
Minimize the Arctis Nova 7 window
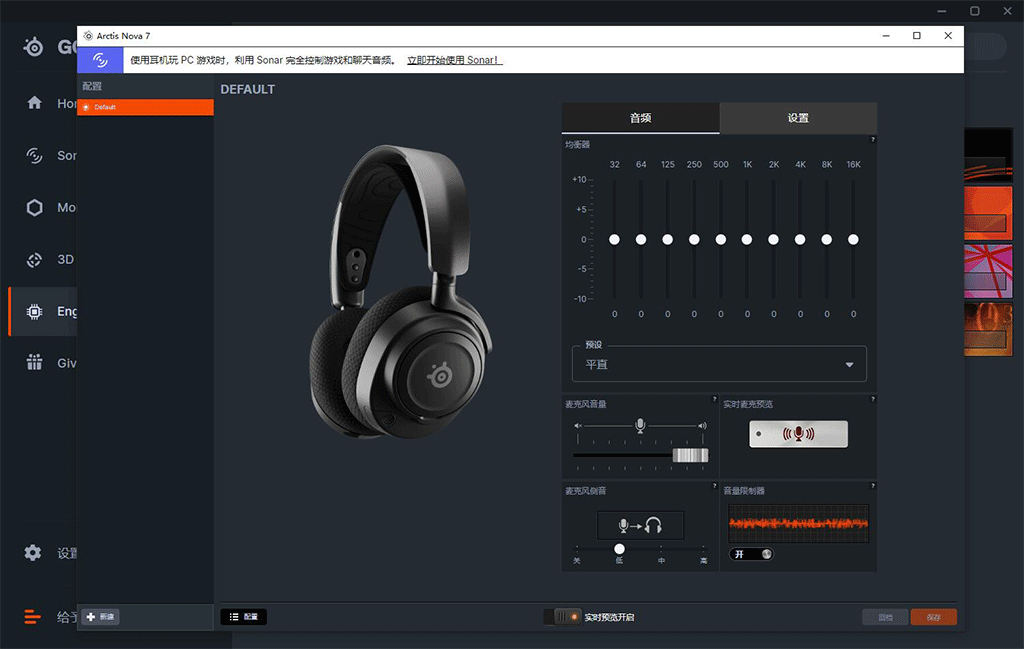[886, 36]
